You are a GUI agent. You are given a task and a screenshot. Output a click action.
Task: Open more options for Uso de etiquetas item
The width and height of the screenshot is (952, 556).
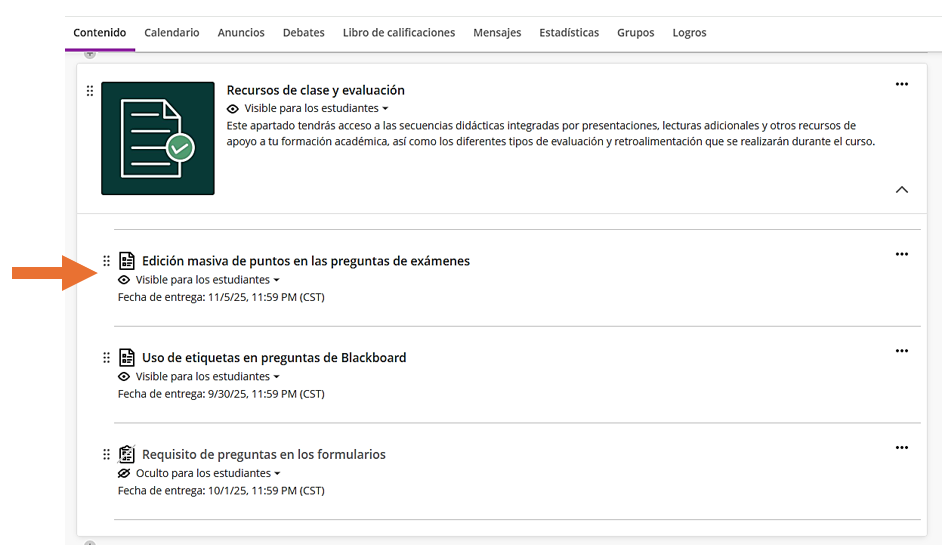coord(901,351)
